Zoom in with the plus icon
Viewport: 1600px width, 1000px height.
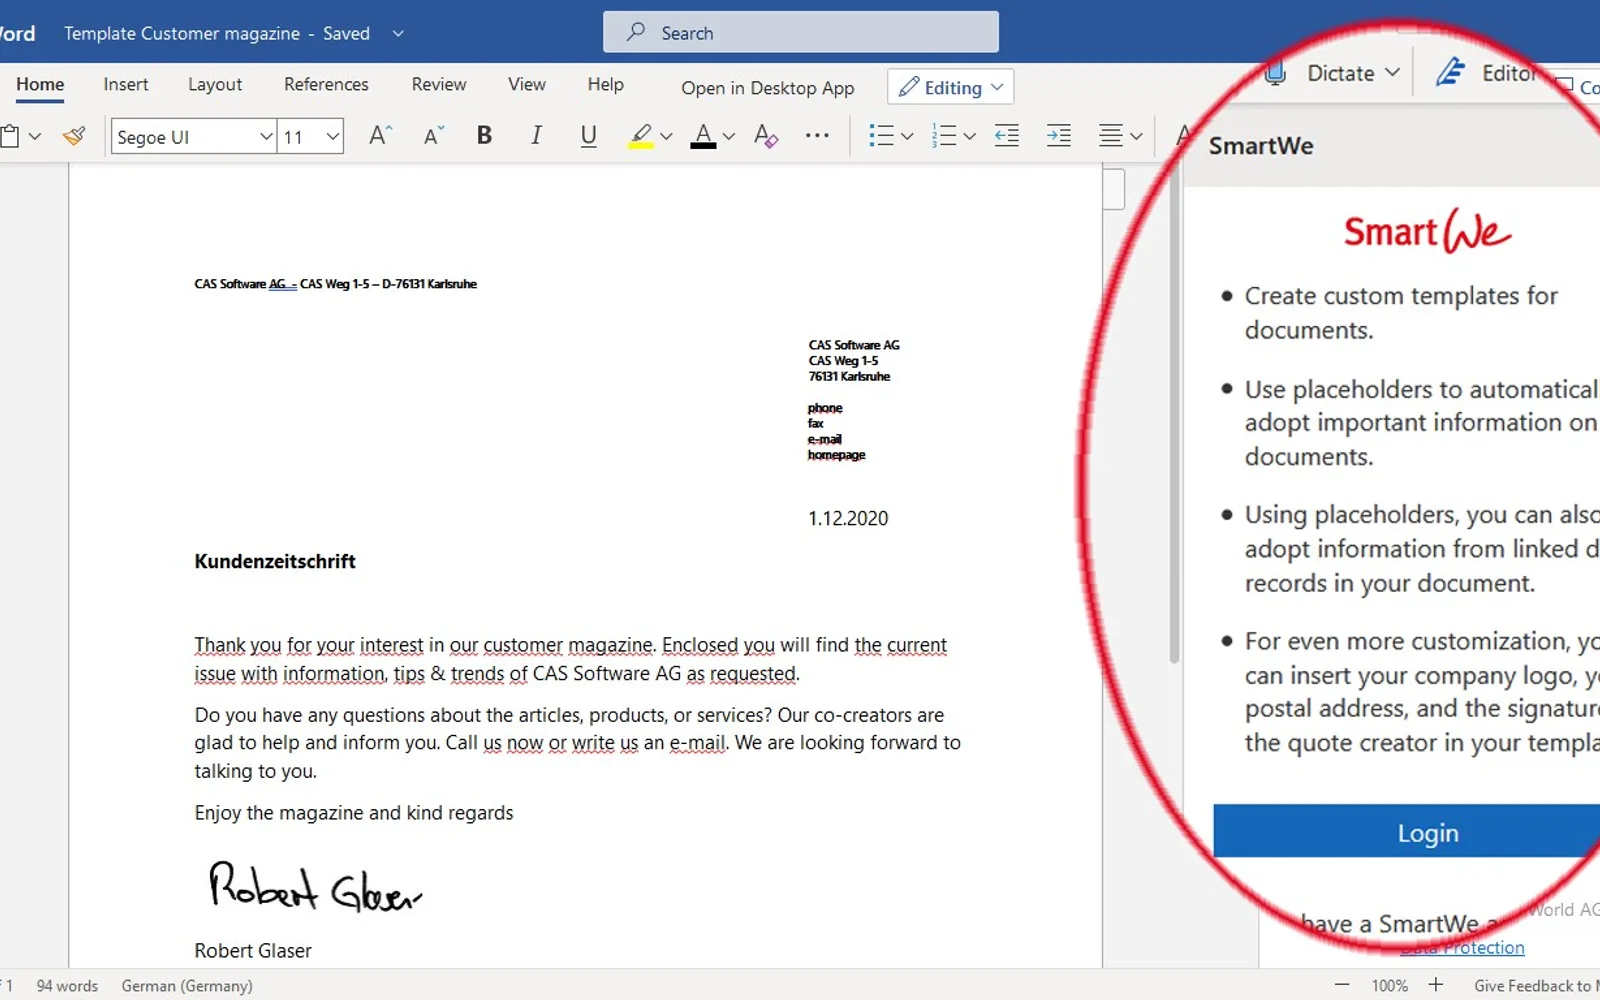(x=1436, y=985)
